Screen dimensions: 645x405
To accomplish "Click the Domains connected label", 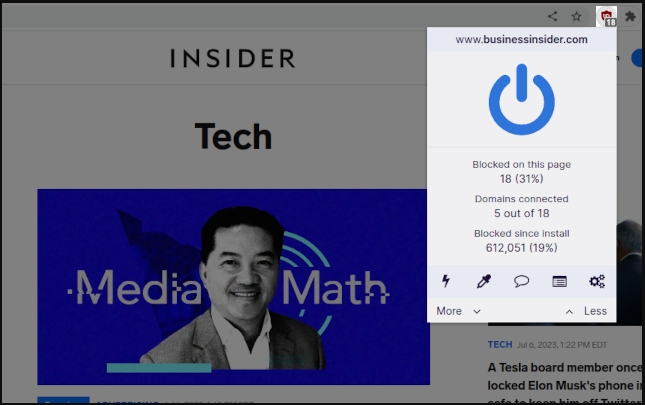I will pyautogui.click(x=522, y=199).
